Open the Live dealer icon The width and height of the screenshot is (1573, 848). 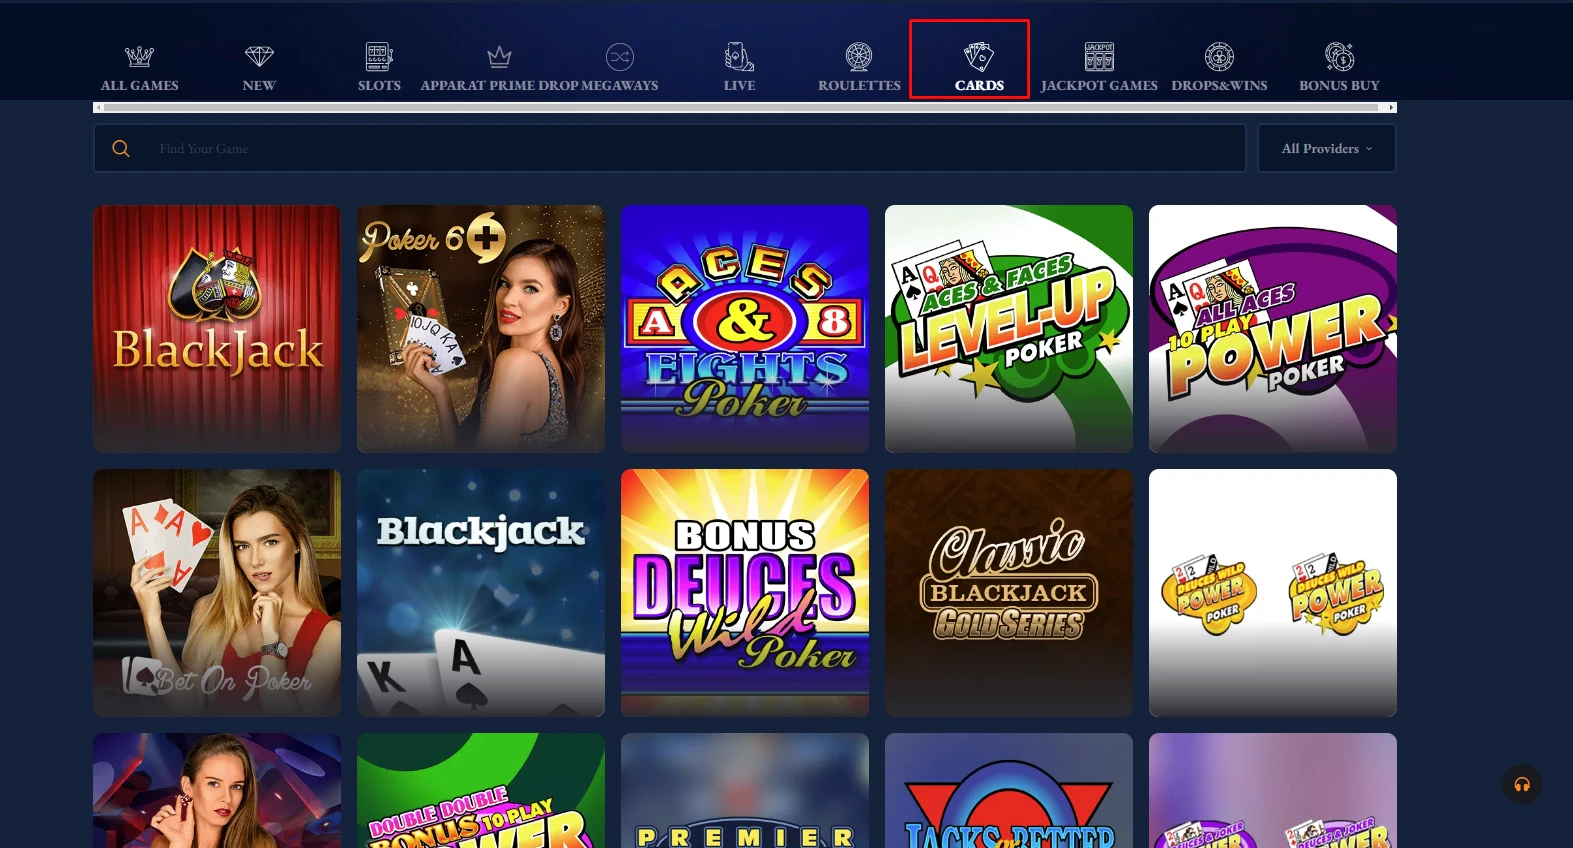coord(739,56)
